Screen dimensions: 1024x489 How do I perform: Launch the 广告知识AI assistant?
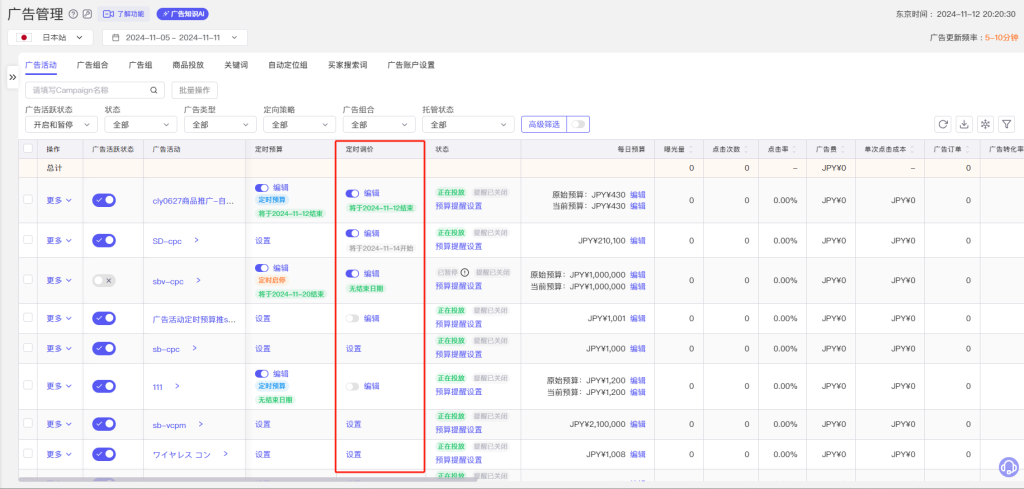[183, 14]
